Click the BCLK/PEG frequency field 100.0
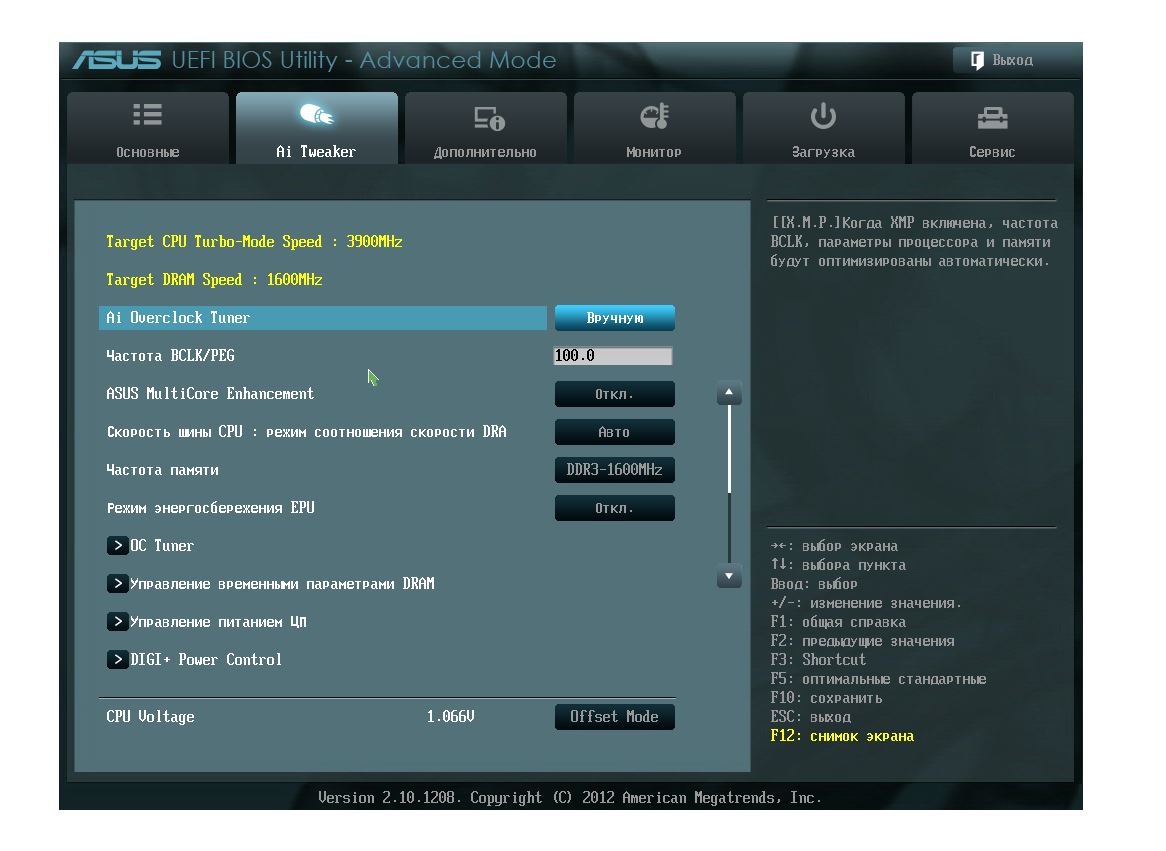 [x=613, y=356]
